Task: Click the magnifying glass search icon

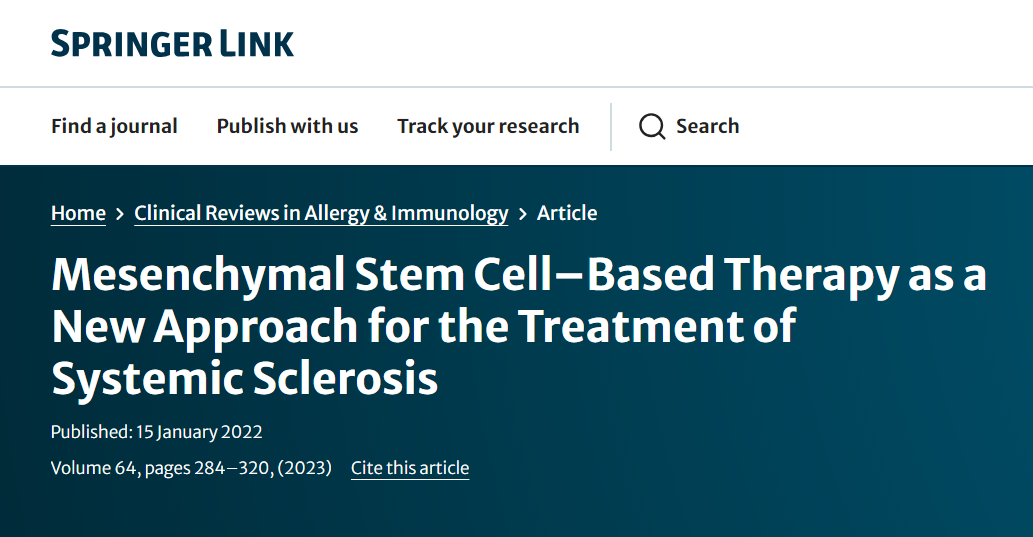Action: (x=652, y=127)
